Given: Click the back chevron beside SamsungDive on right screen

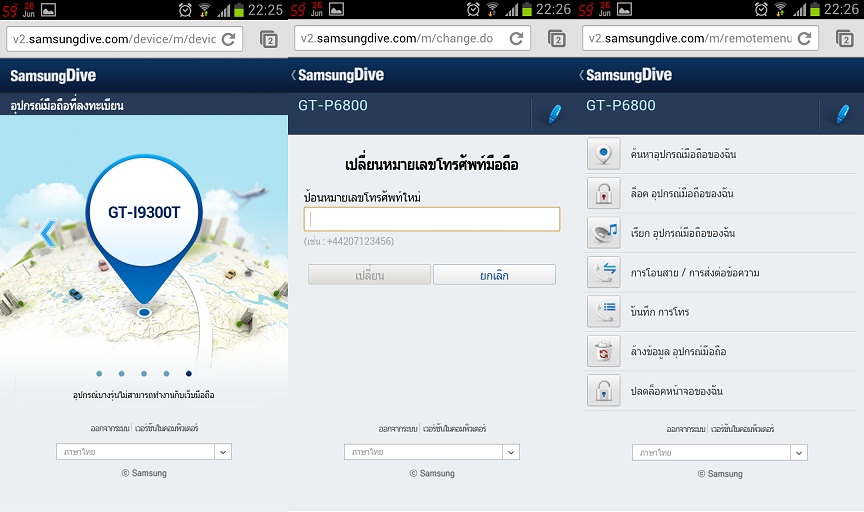Looking at the screenshot, I should [581, 75].
